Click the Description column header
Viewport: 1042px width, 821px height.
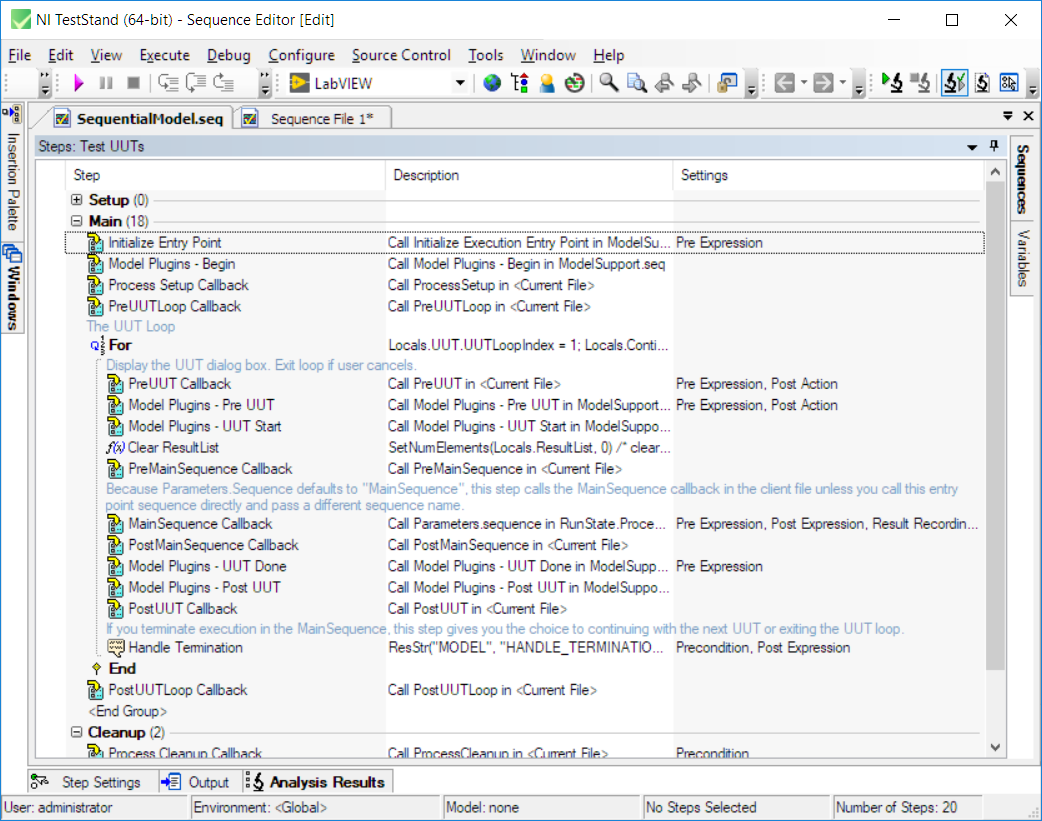coord(426,175)
